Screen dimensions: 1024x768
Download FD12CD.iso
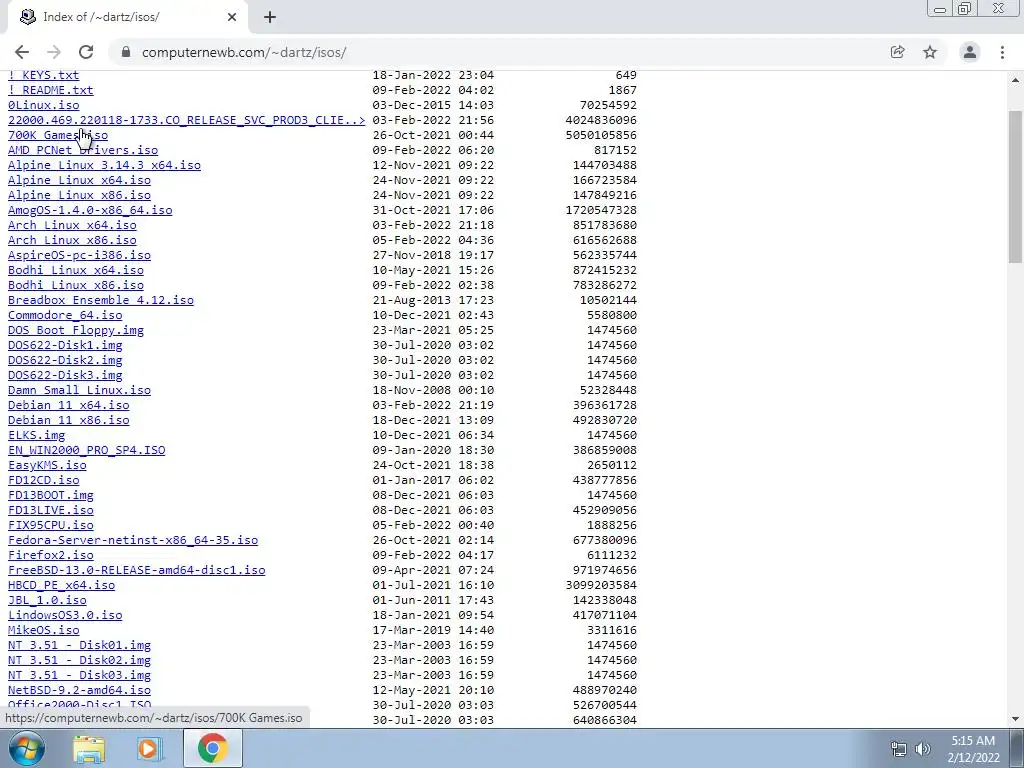pyautogui.click(x=43, y=481)
